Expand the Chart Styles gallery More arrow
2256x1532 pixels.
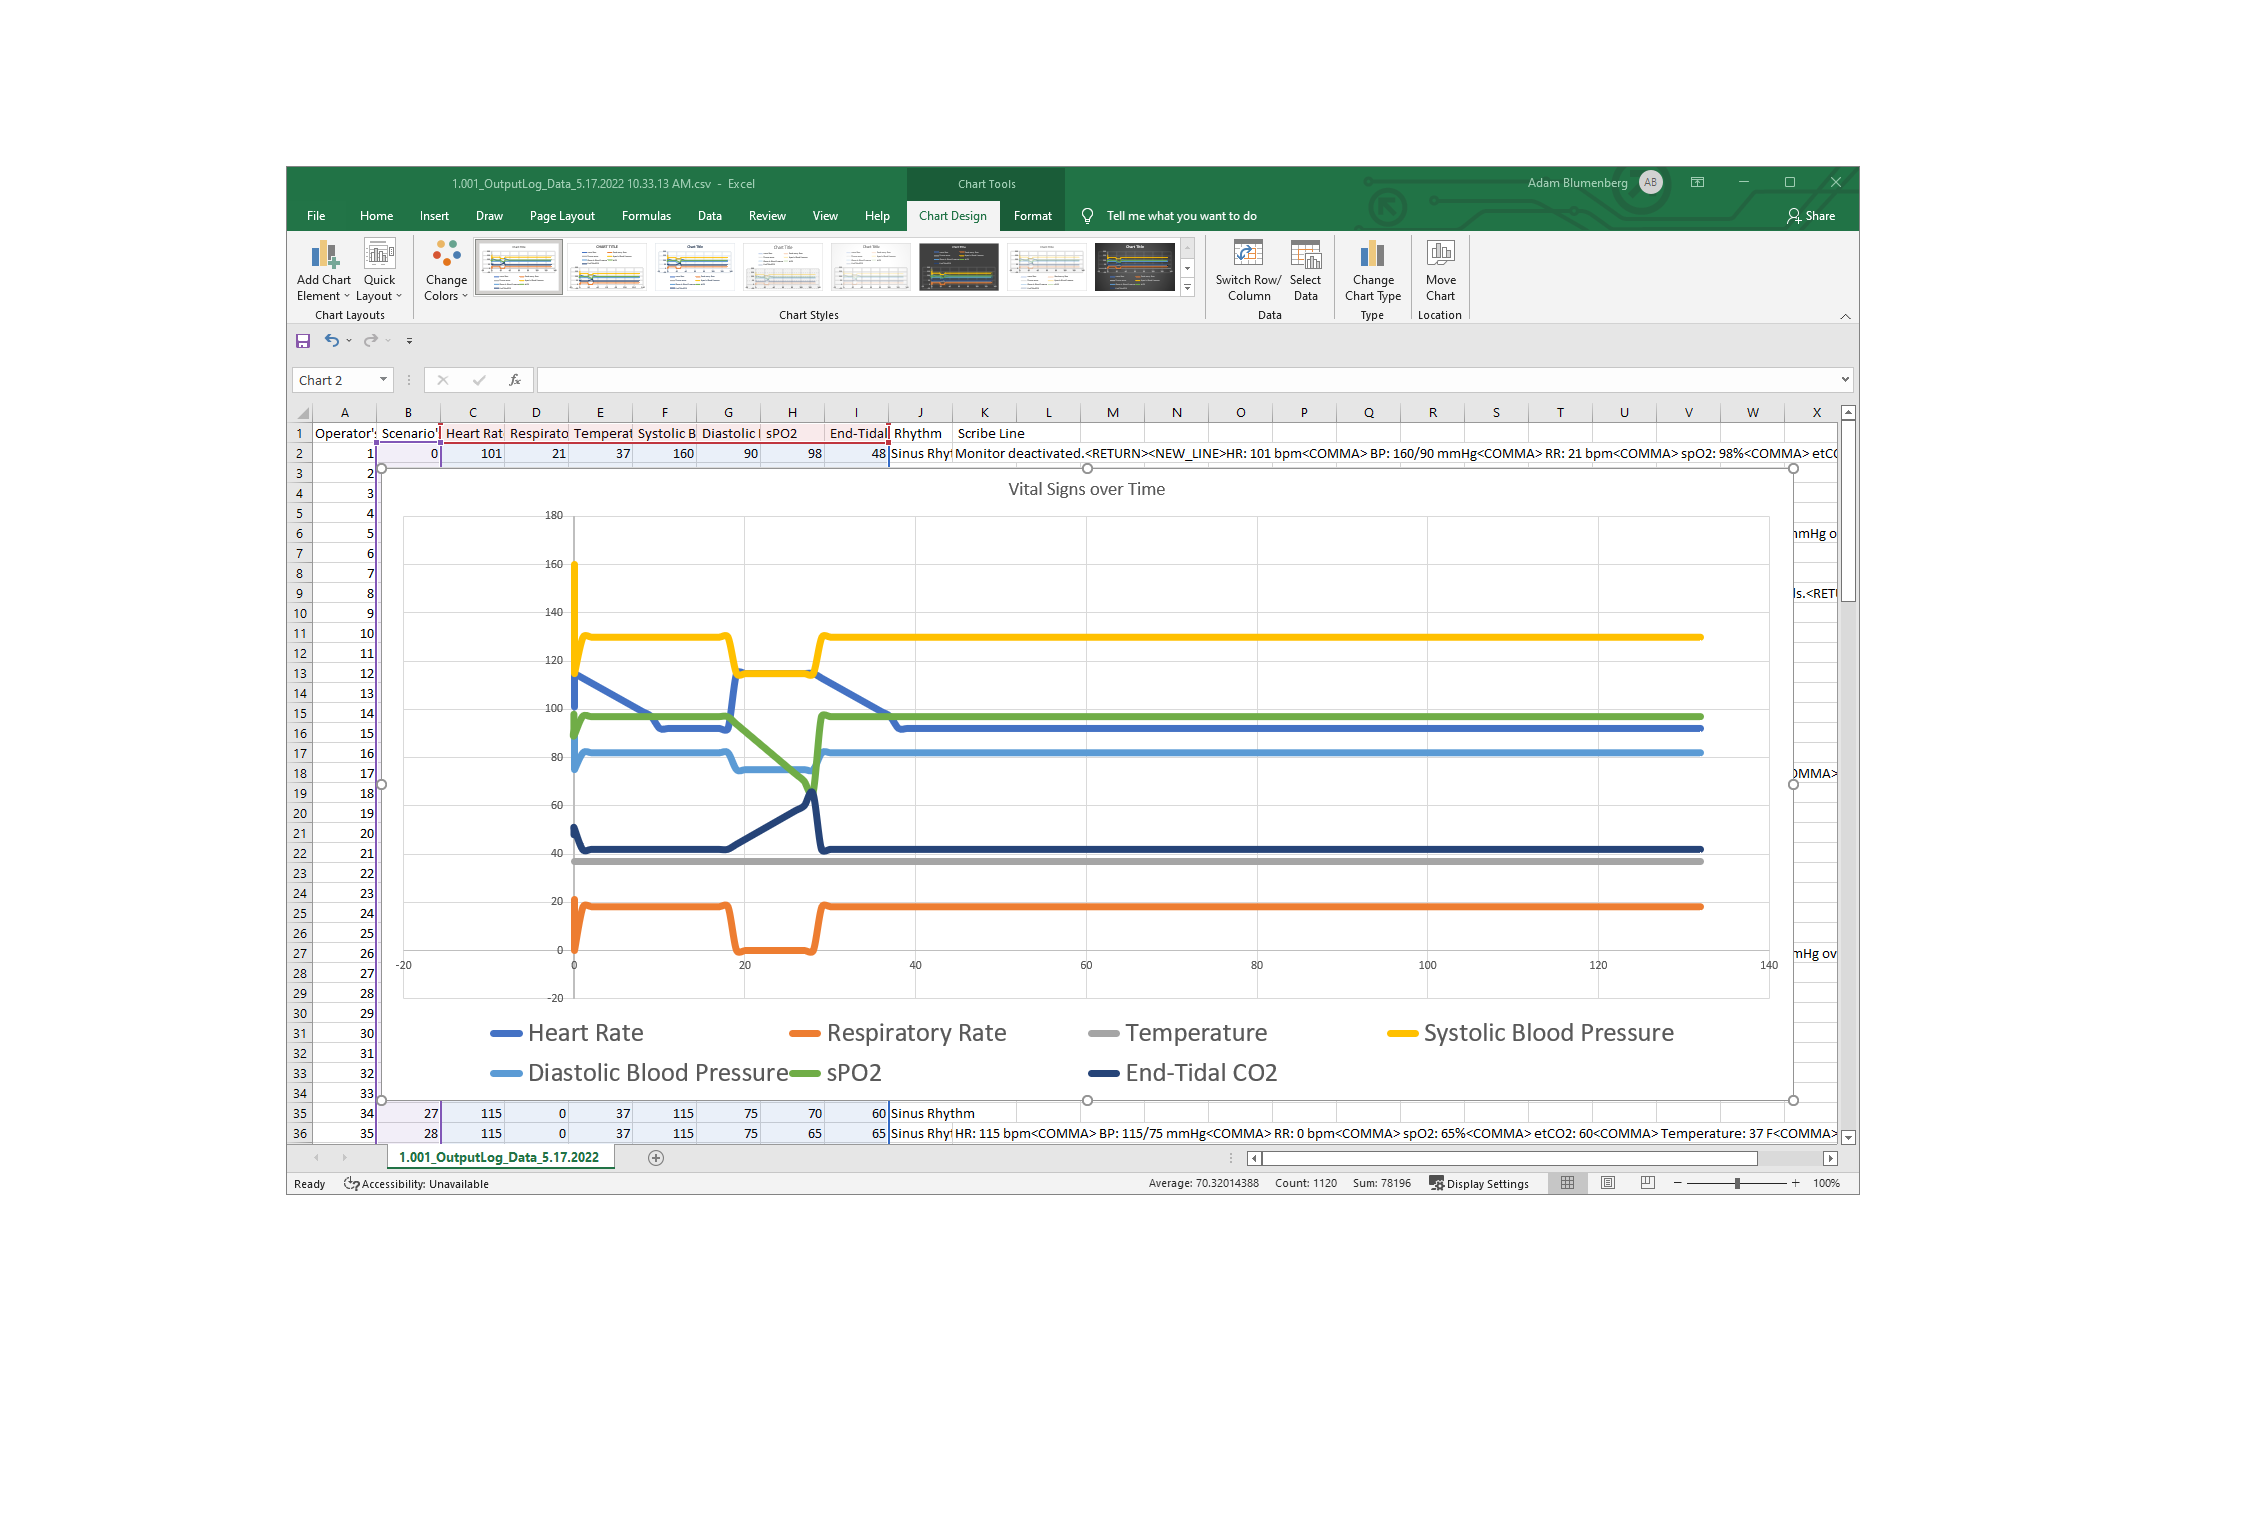(1187, 288)
